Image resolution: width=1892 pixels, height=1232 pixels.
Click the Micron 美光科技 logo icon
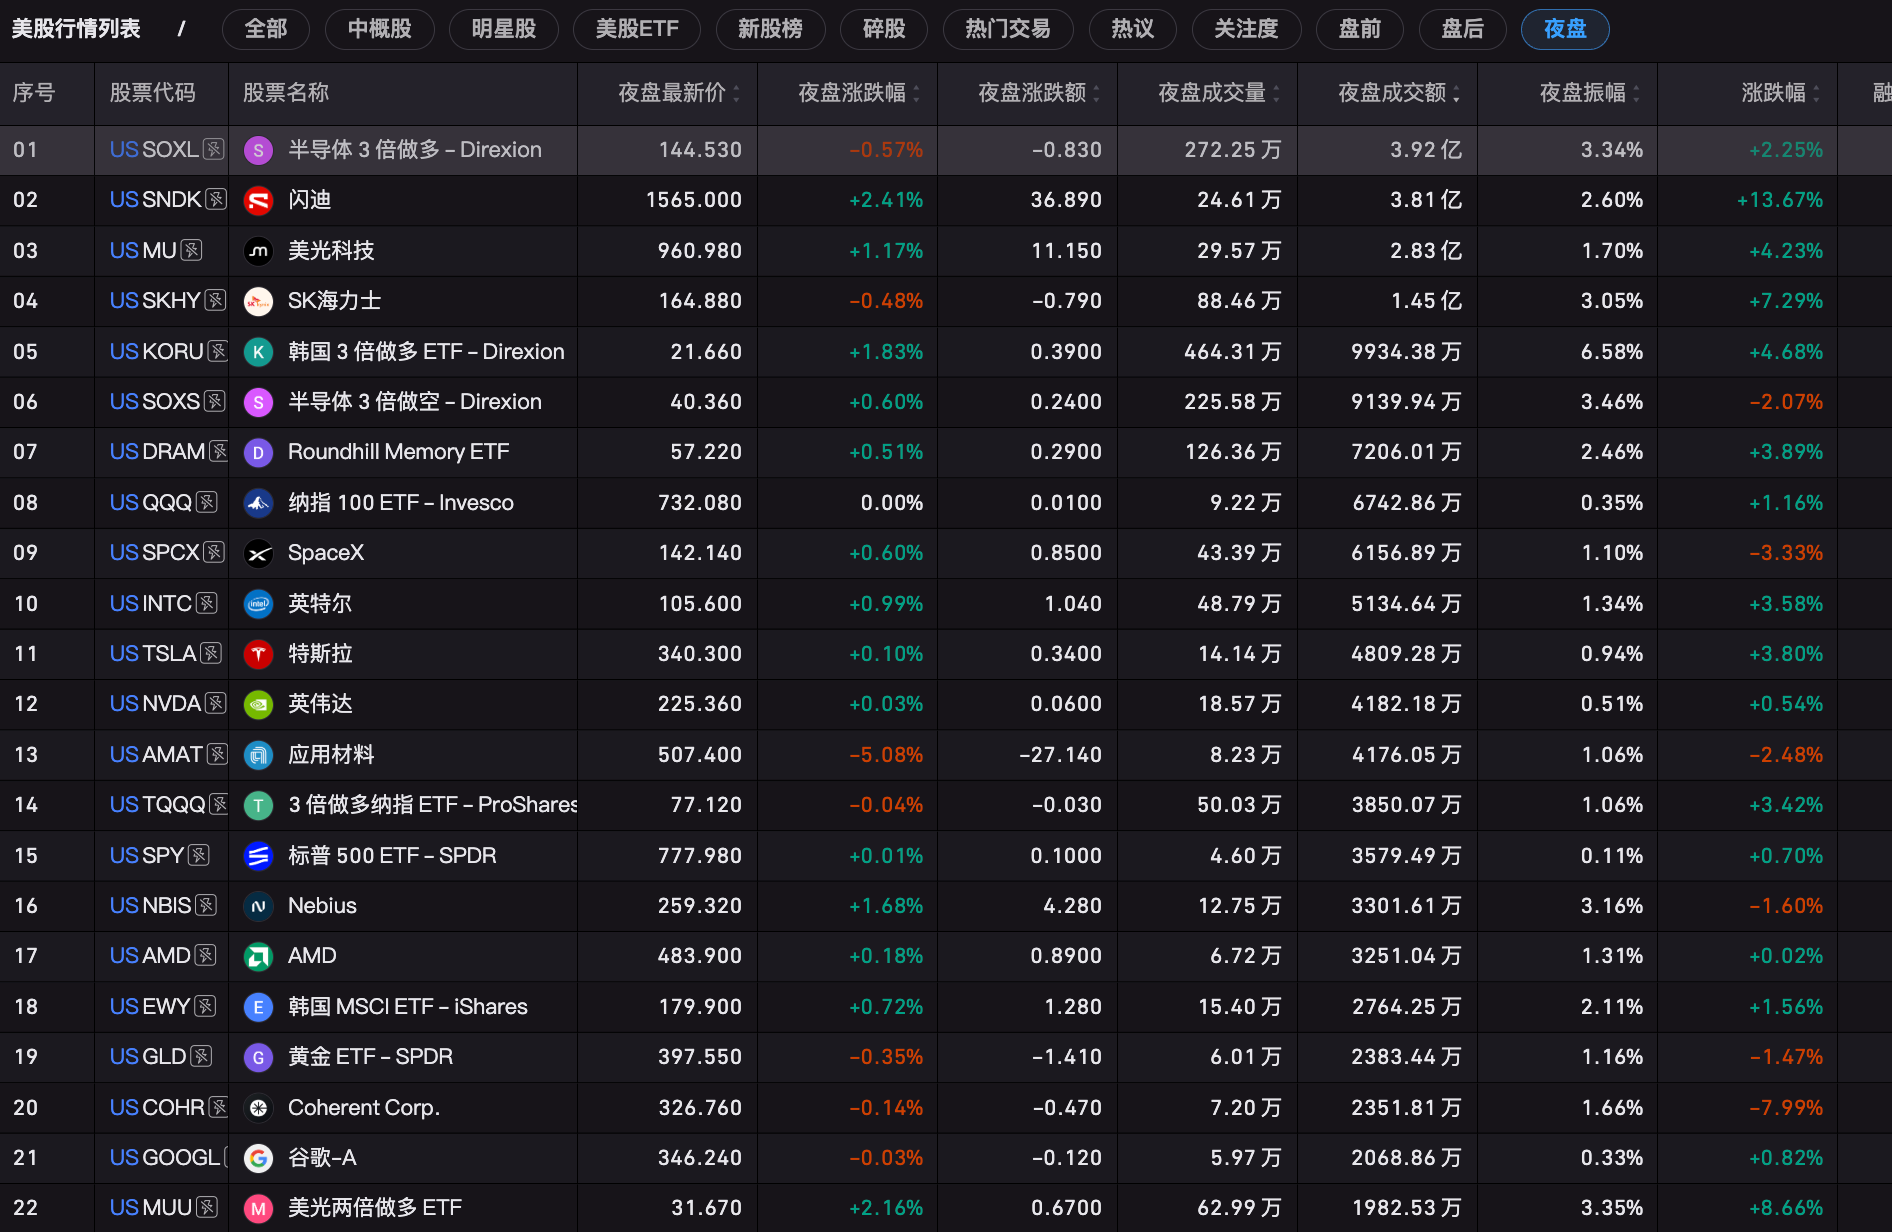(258, 251)
